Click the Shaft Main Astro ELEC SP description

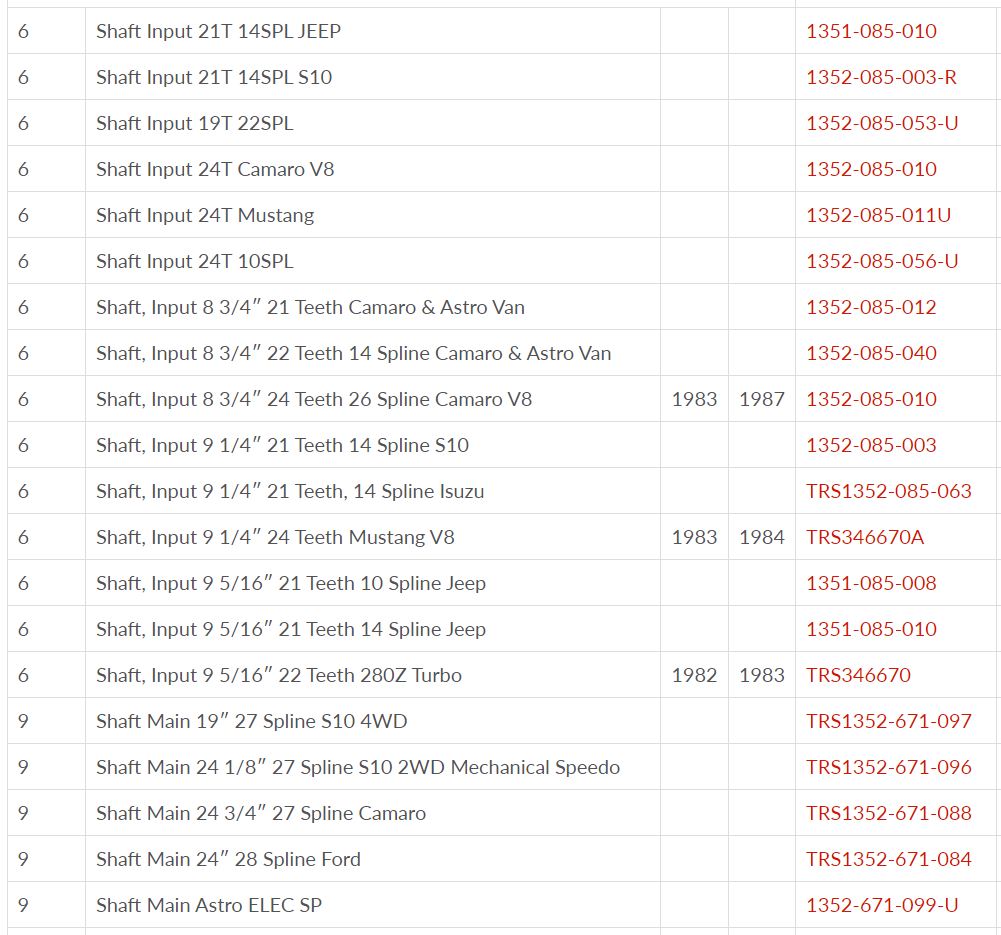point(209,904)
